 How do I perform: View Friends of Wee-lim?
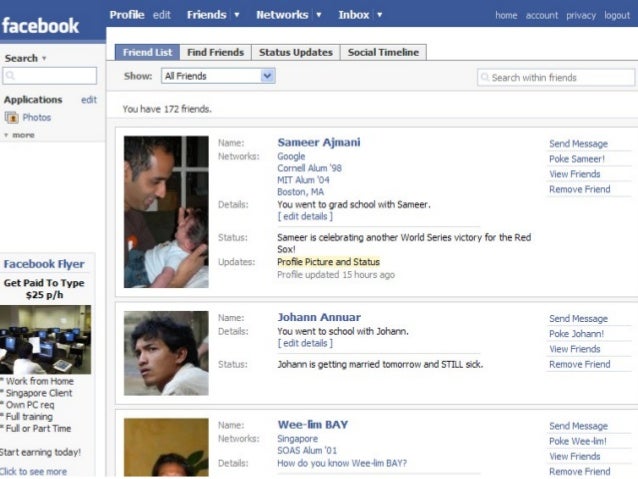[575, 457]
